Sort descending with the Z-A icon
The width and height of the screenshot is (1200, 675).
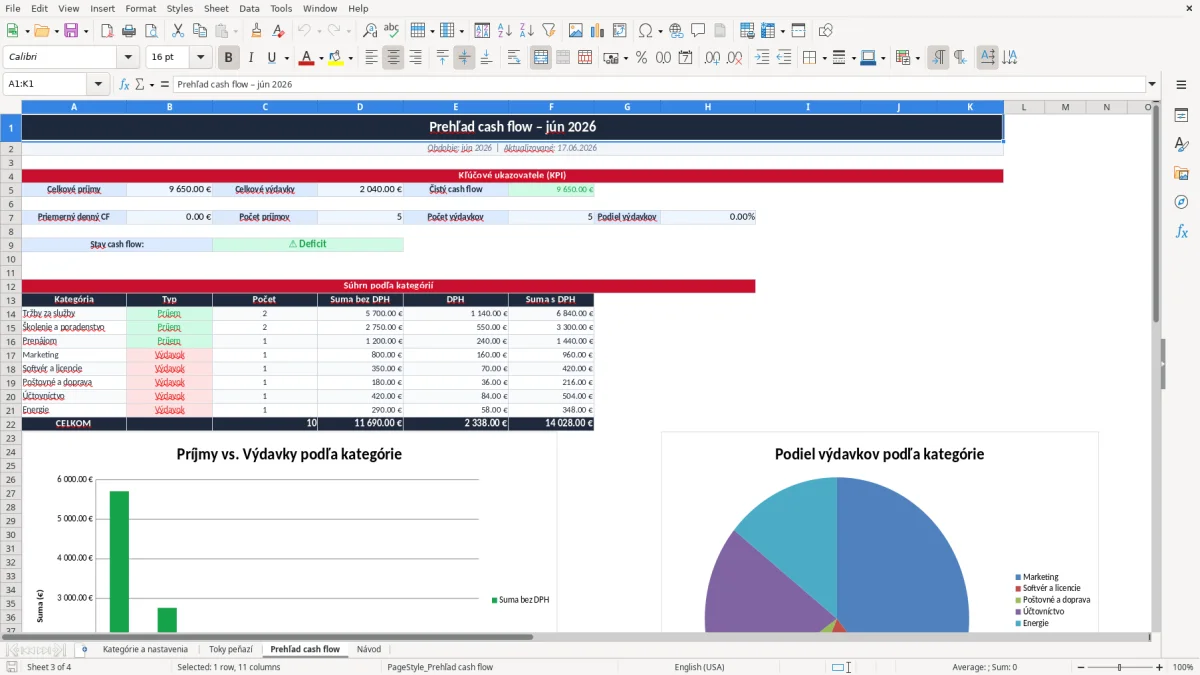click(526, 31)
